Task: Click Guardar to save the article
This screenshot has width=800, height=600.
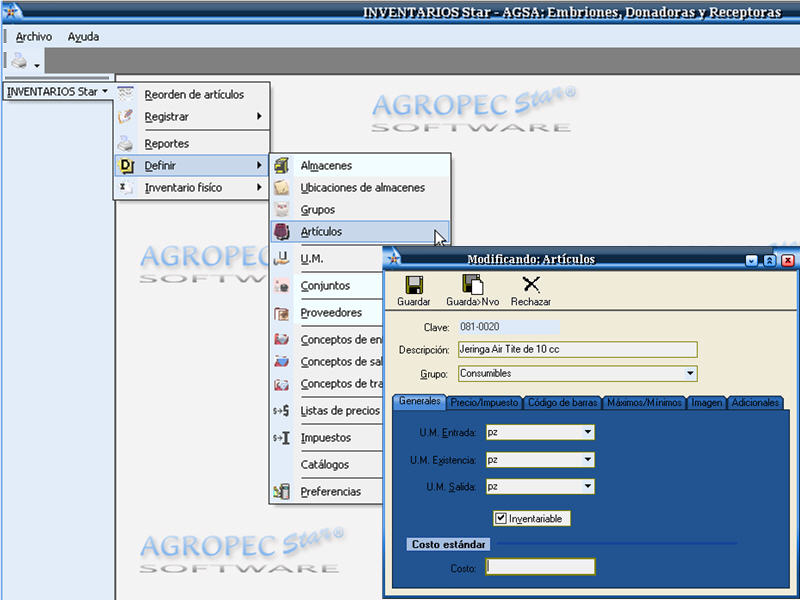Action: click(x=414, y=291)
